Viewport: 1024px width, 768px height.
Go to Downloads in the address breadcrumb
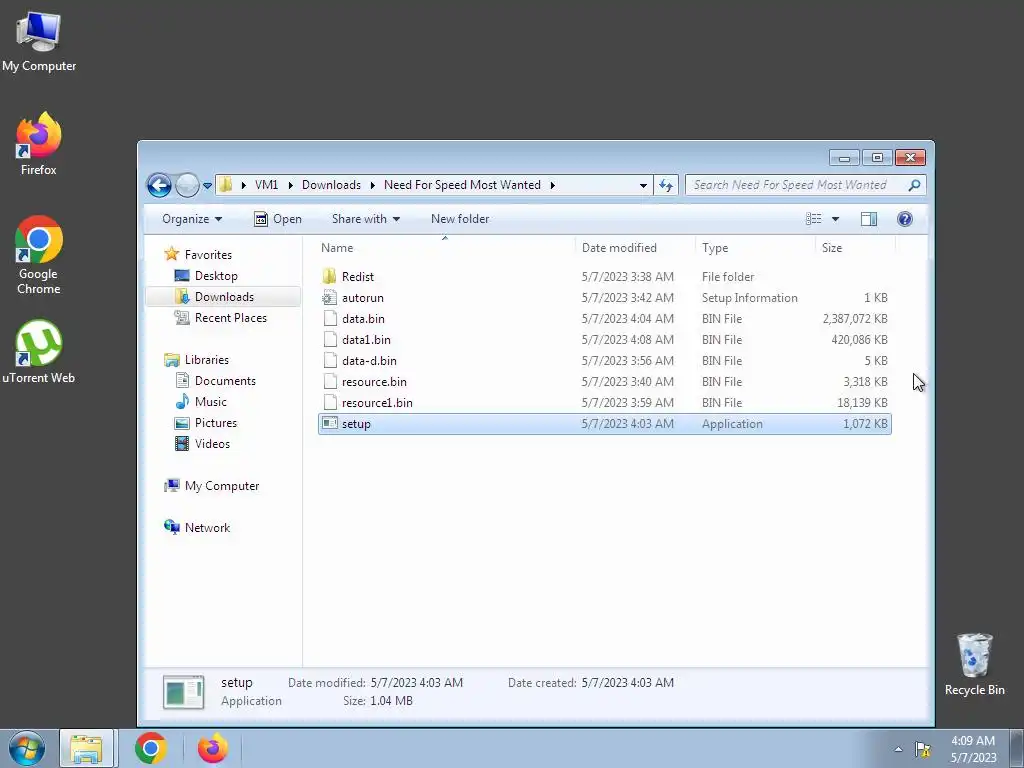(331, 185)
